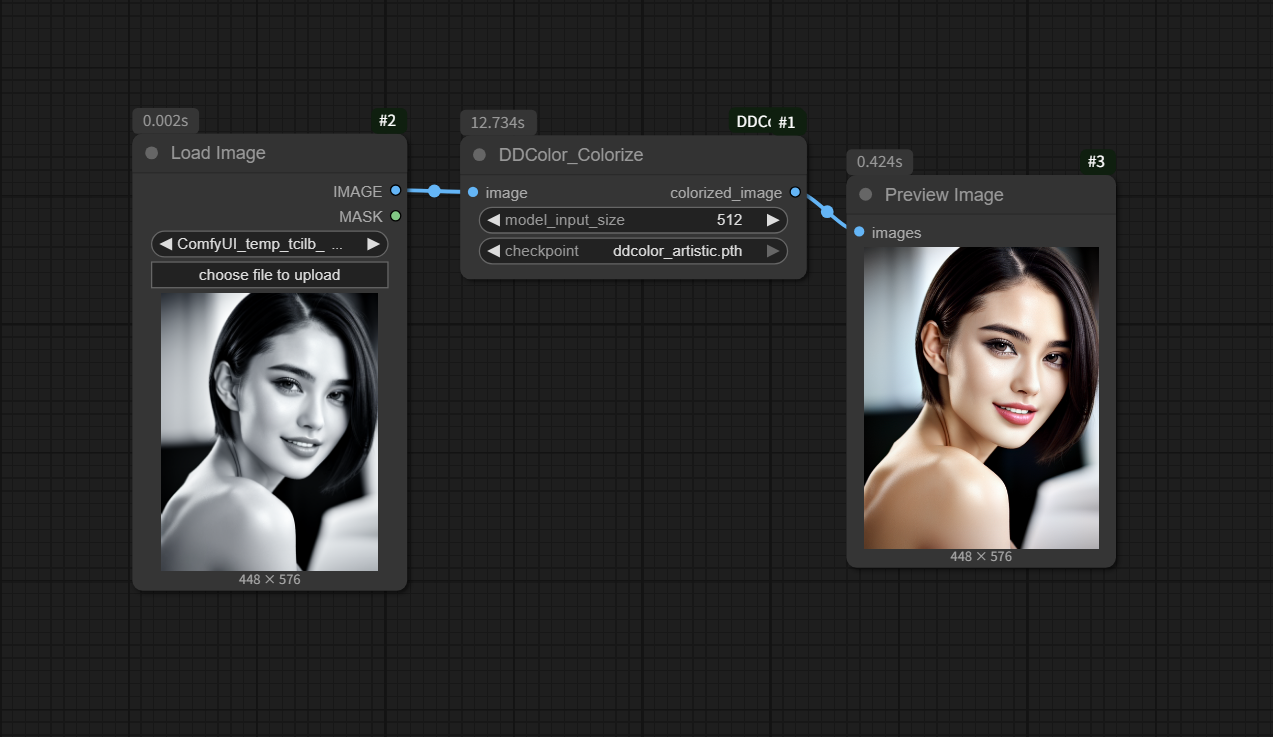Click the IMAGE output port on Load Image
The height and width of the screenshot is (737, 1273).
(396, 190)
